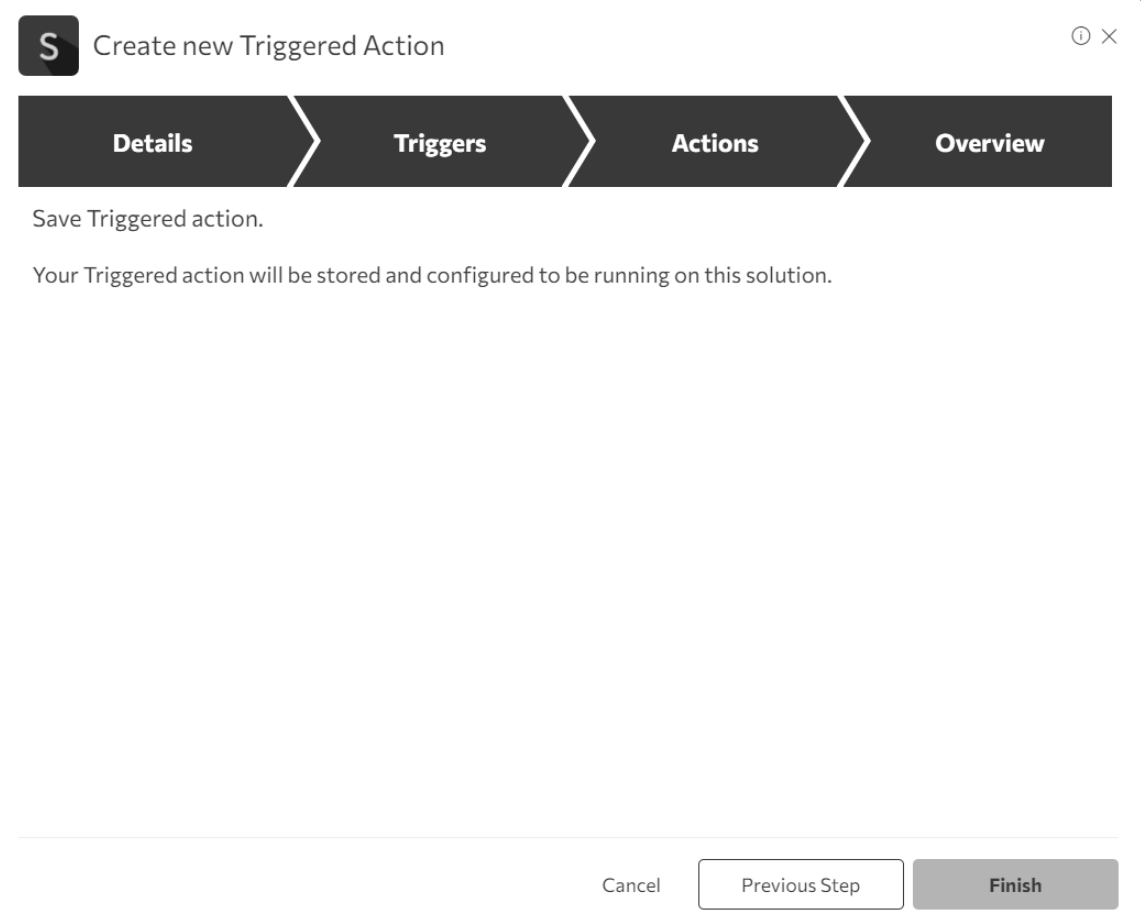Open the info help icon
This screenshot has height=919, width=1141.
tap(1080, 36)
